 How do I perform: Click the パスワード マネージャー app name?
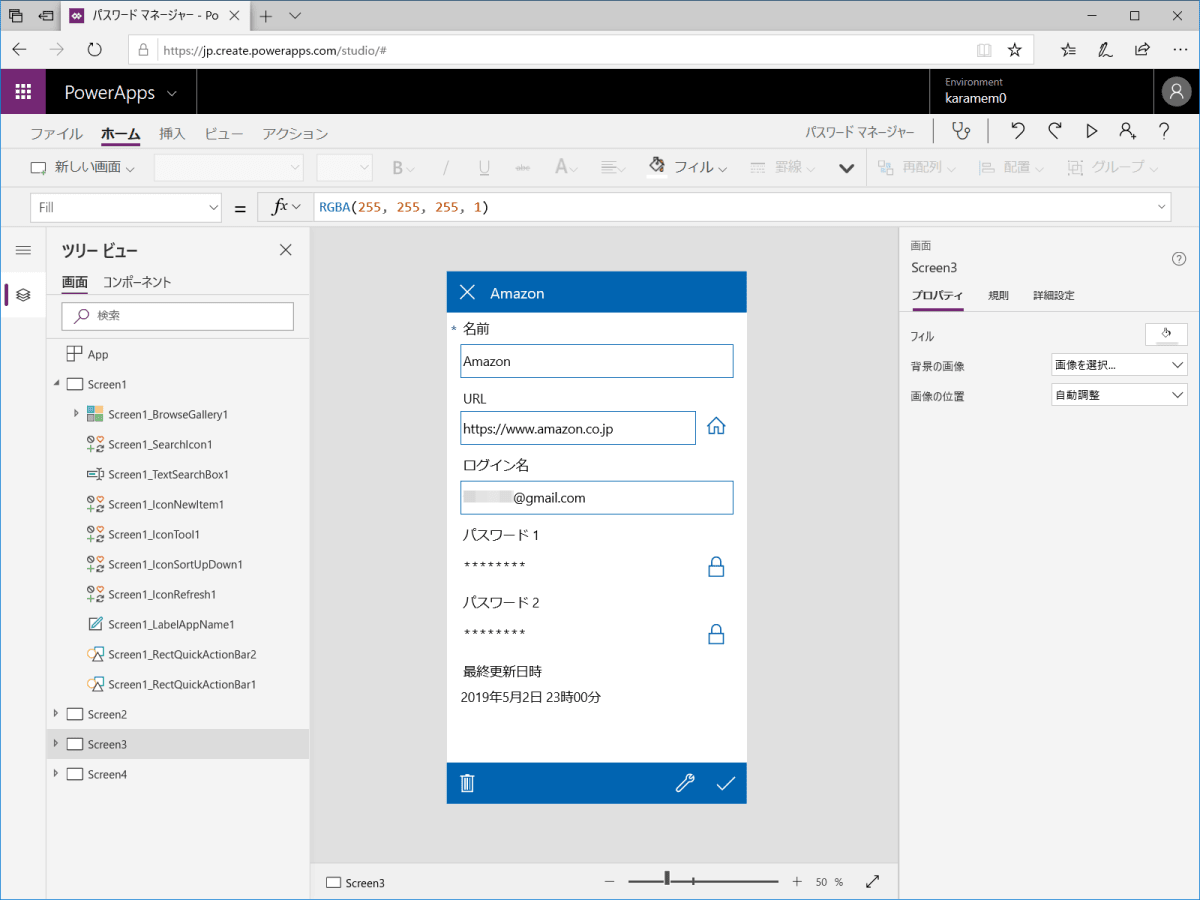[859, 132]
